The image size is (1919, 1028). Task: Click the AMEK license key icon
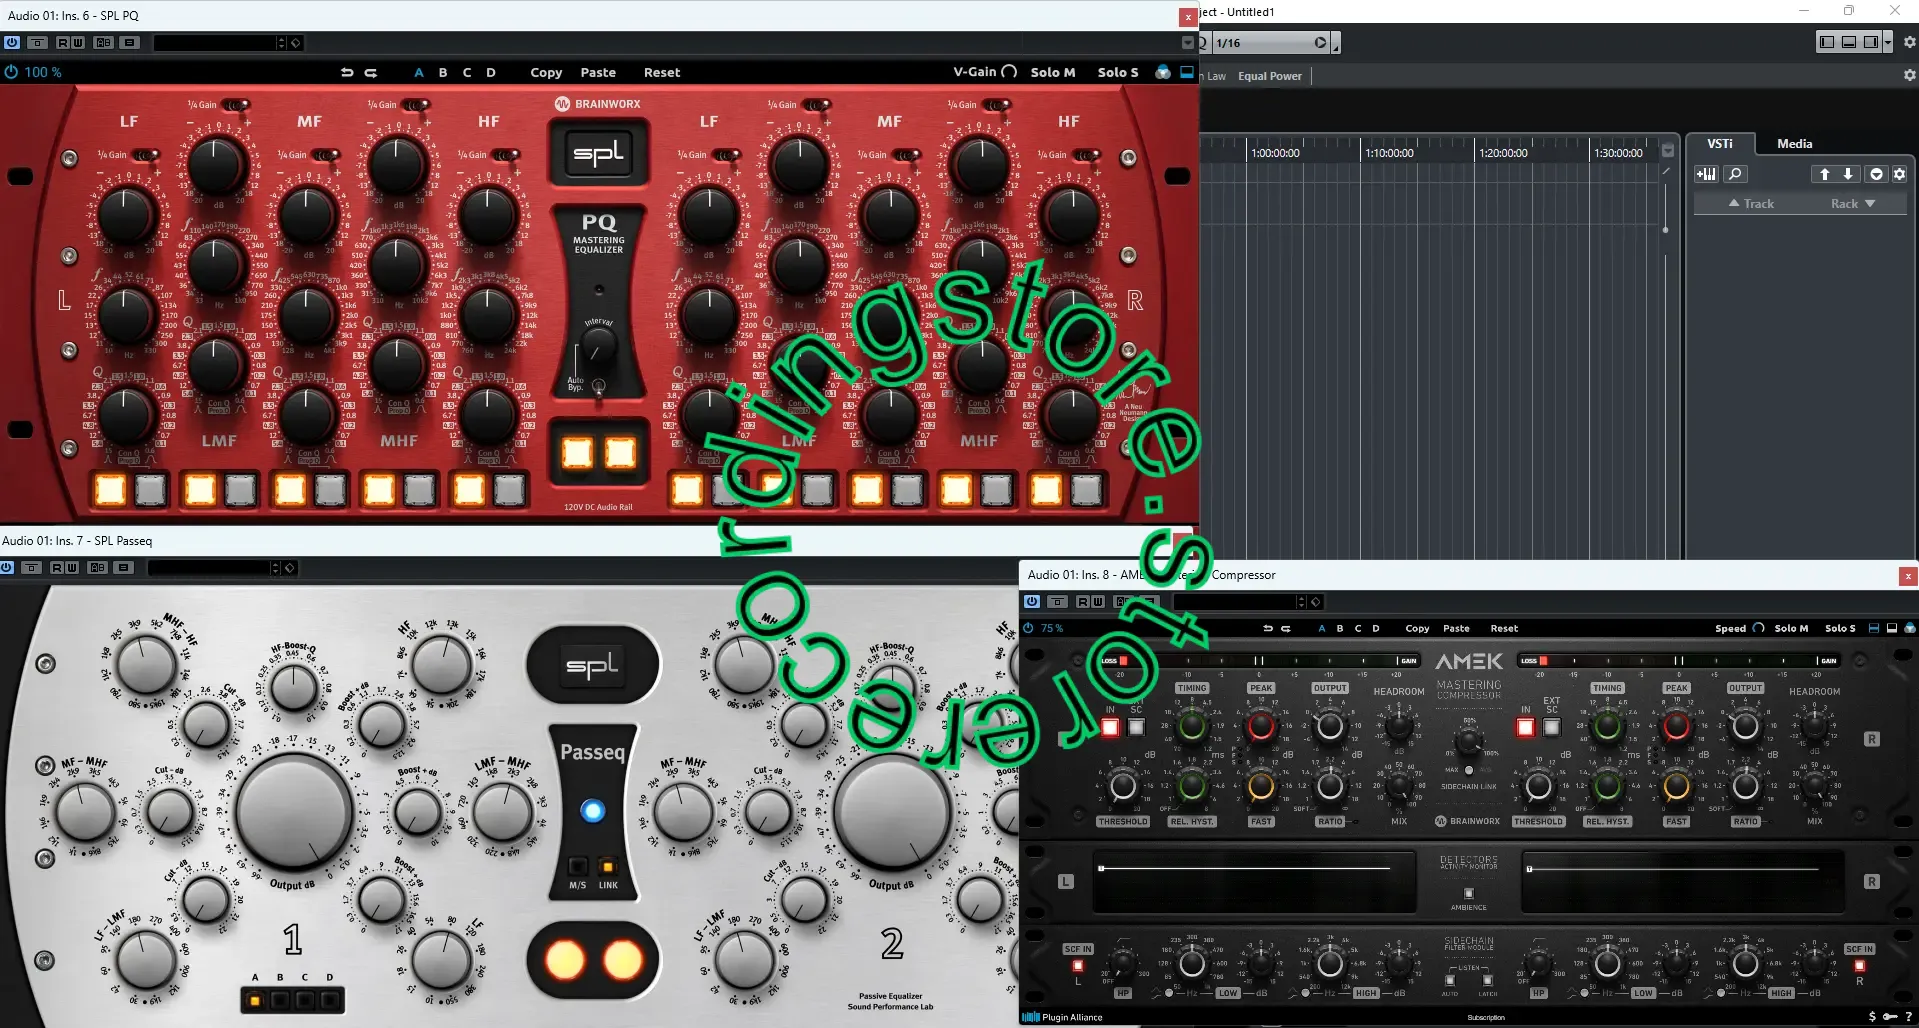(x=1890, y=1017)
